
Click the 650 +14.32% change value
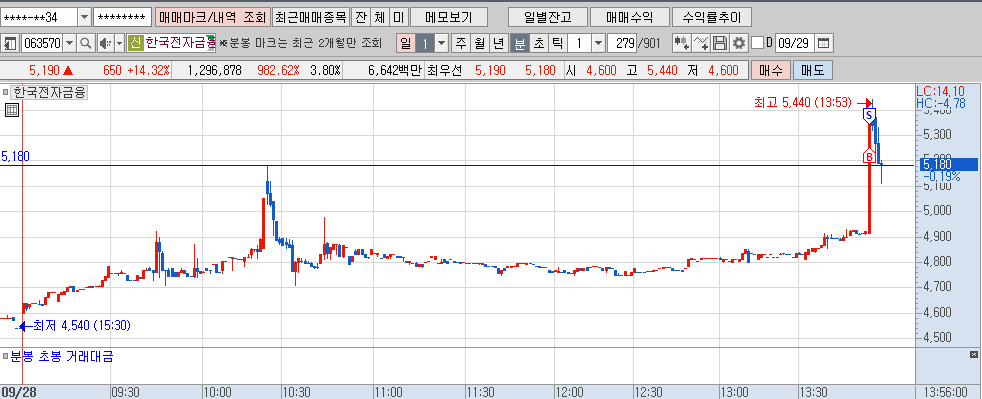[x=136, y=70]
